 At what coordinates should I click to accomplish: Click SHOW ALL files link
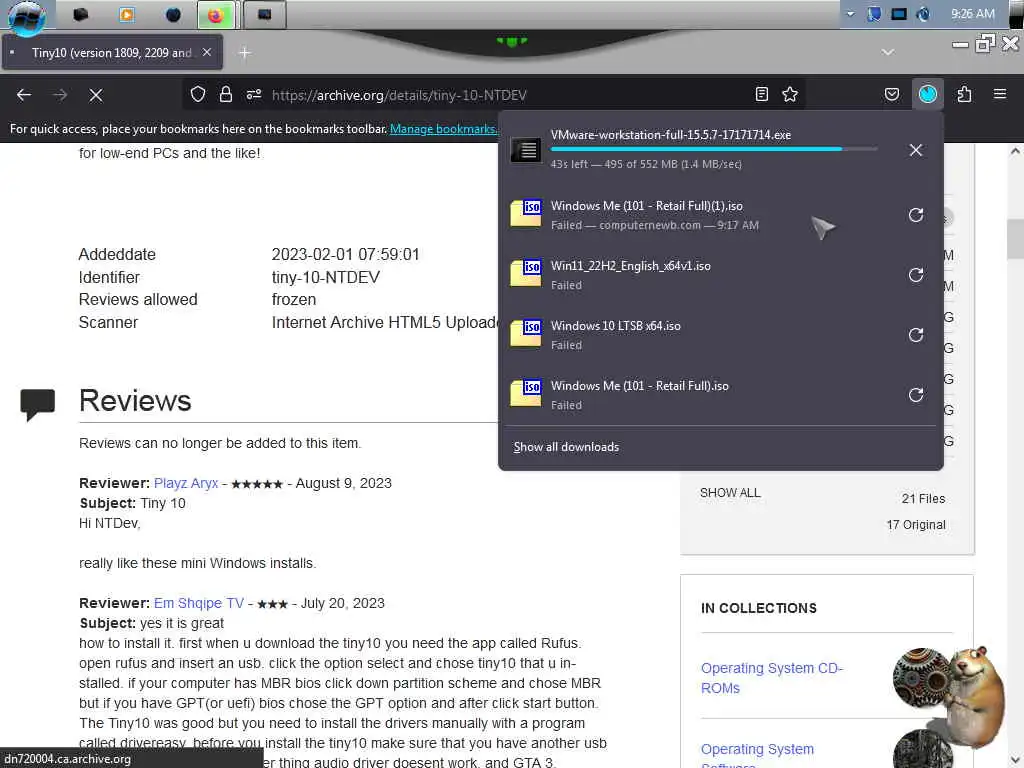[x=730, y=493]
